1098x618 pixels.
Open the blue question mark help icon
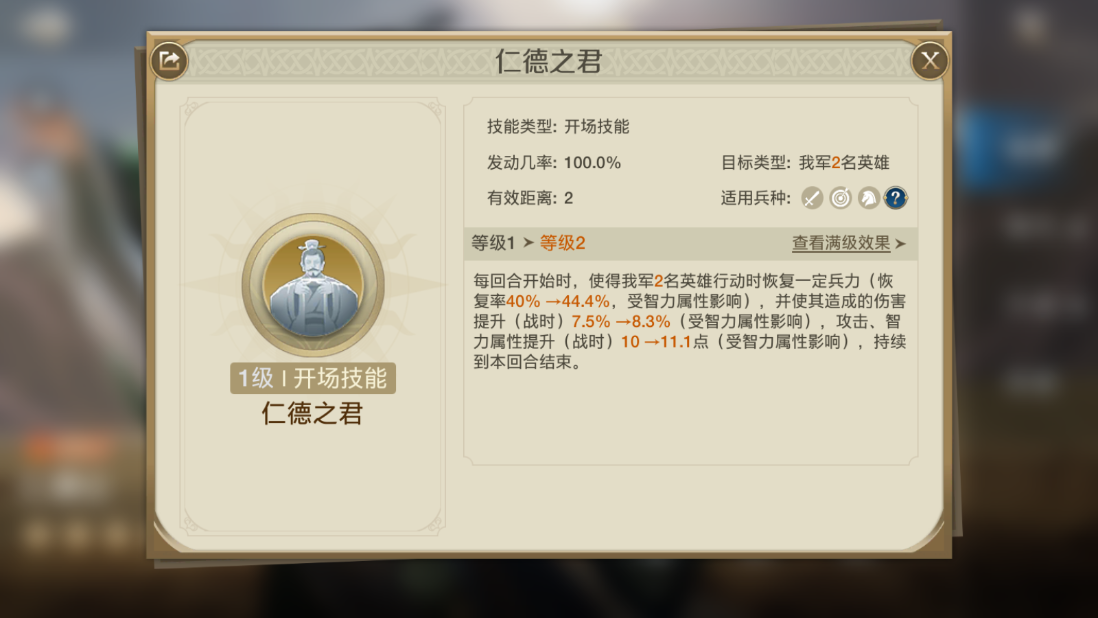click(x=896, y=198)
